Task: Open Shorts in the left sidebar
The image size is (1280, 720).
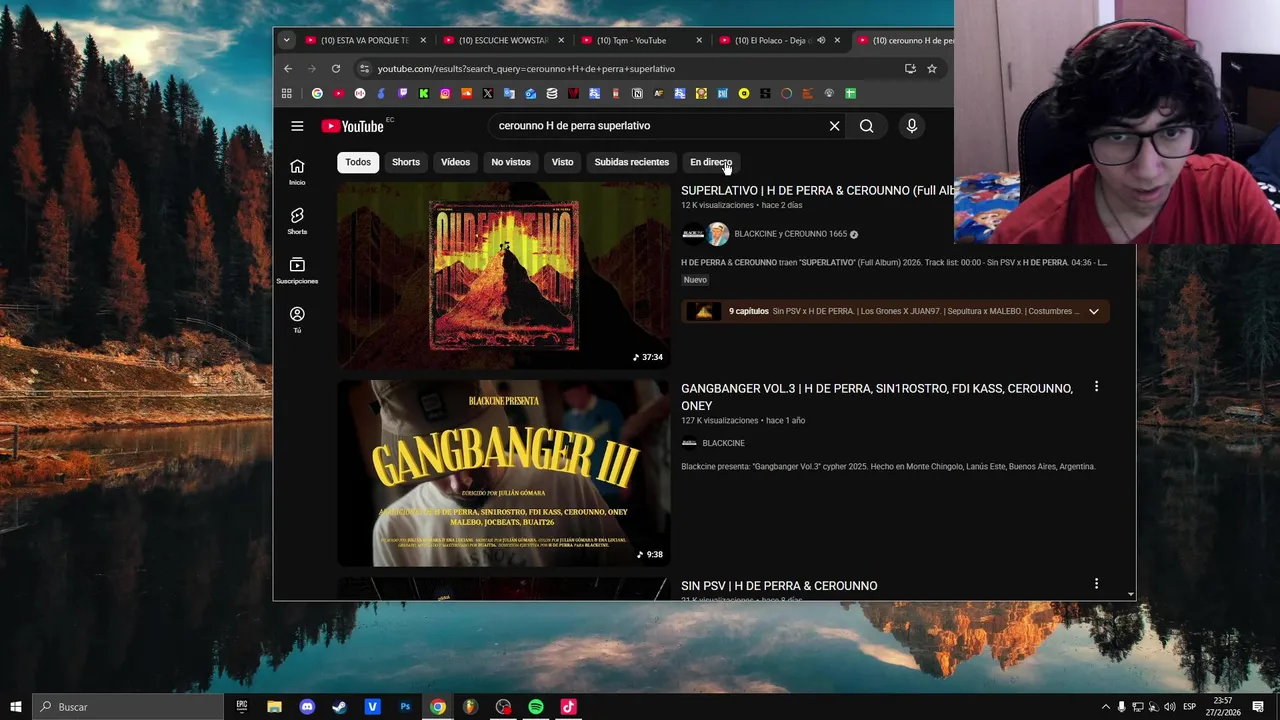Action: click(297, 221)
